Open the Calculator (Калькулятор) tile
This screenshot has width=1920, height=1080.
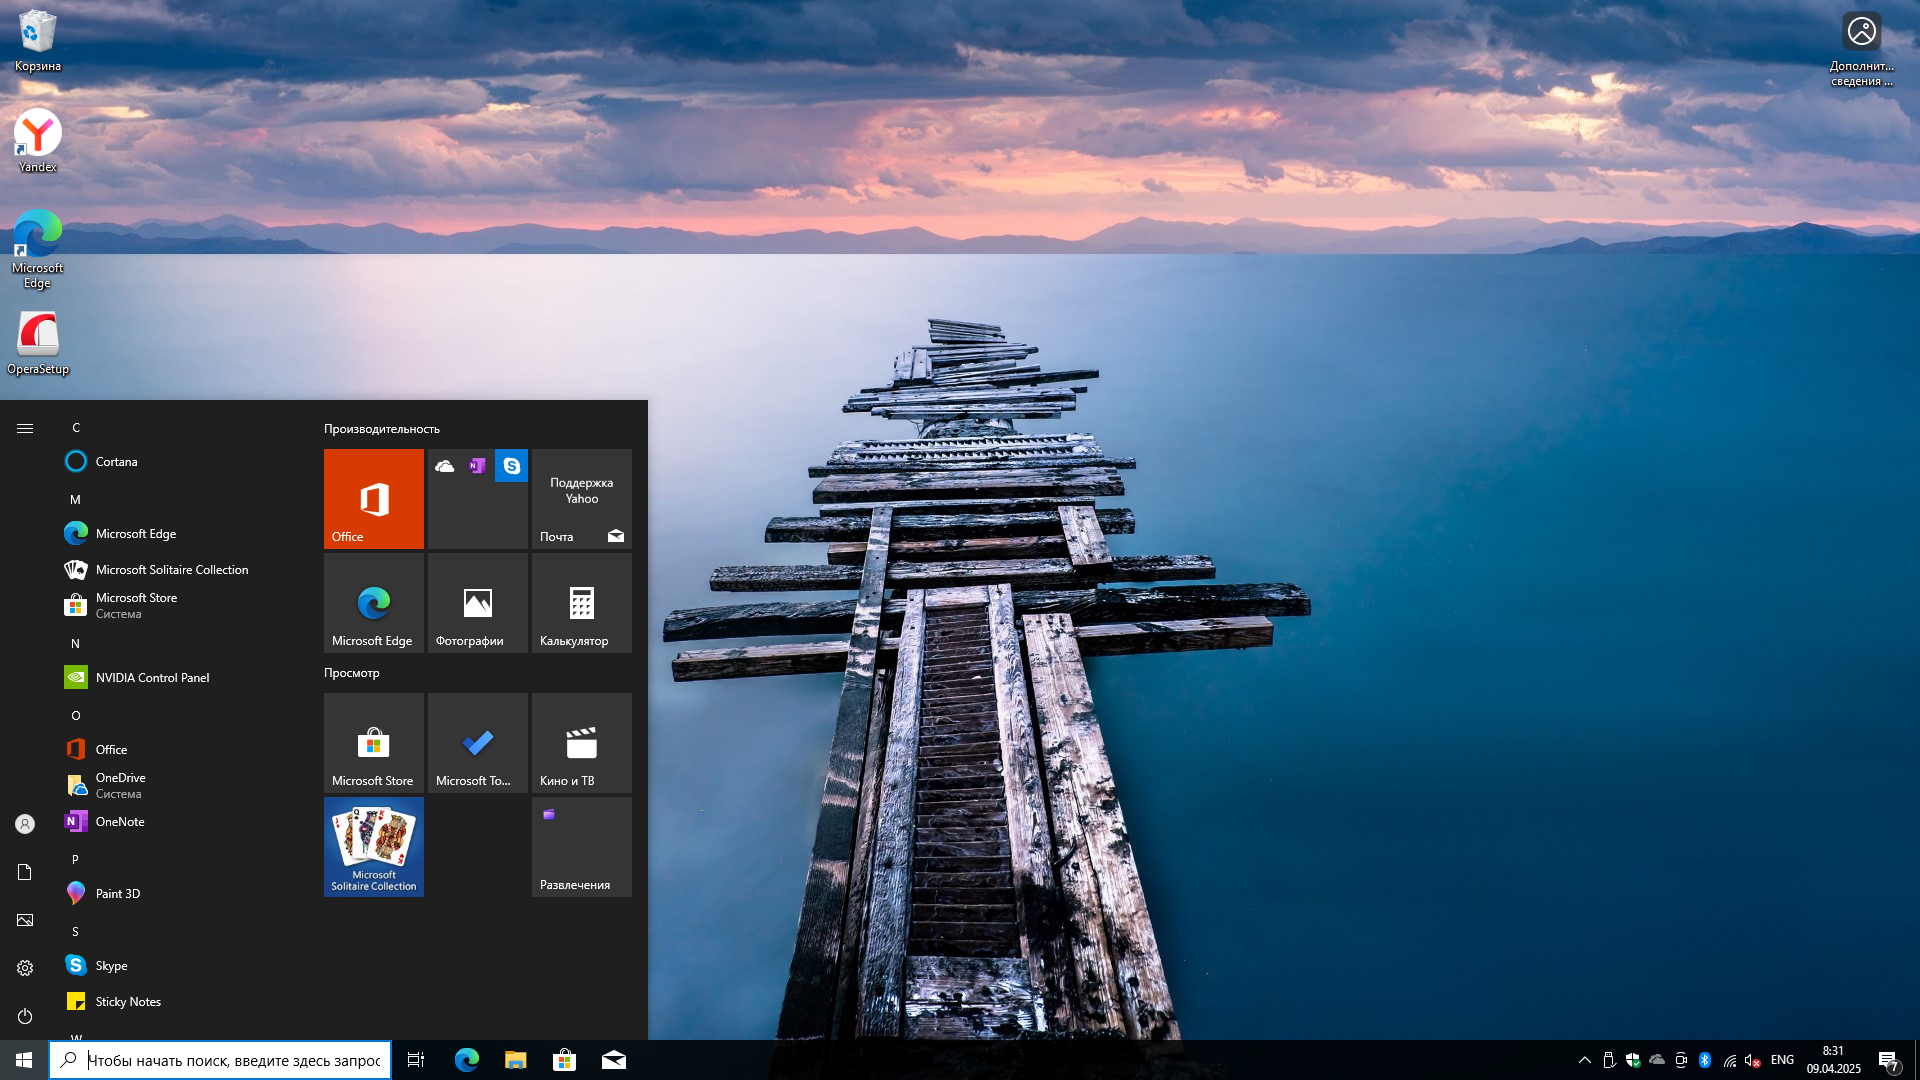tap(581, 603)
